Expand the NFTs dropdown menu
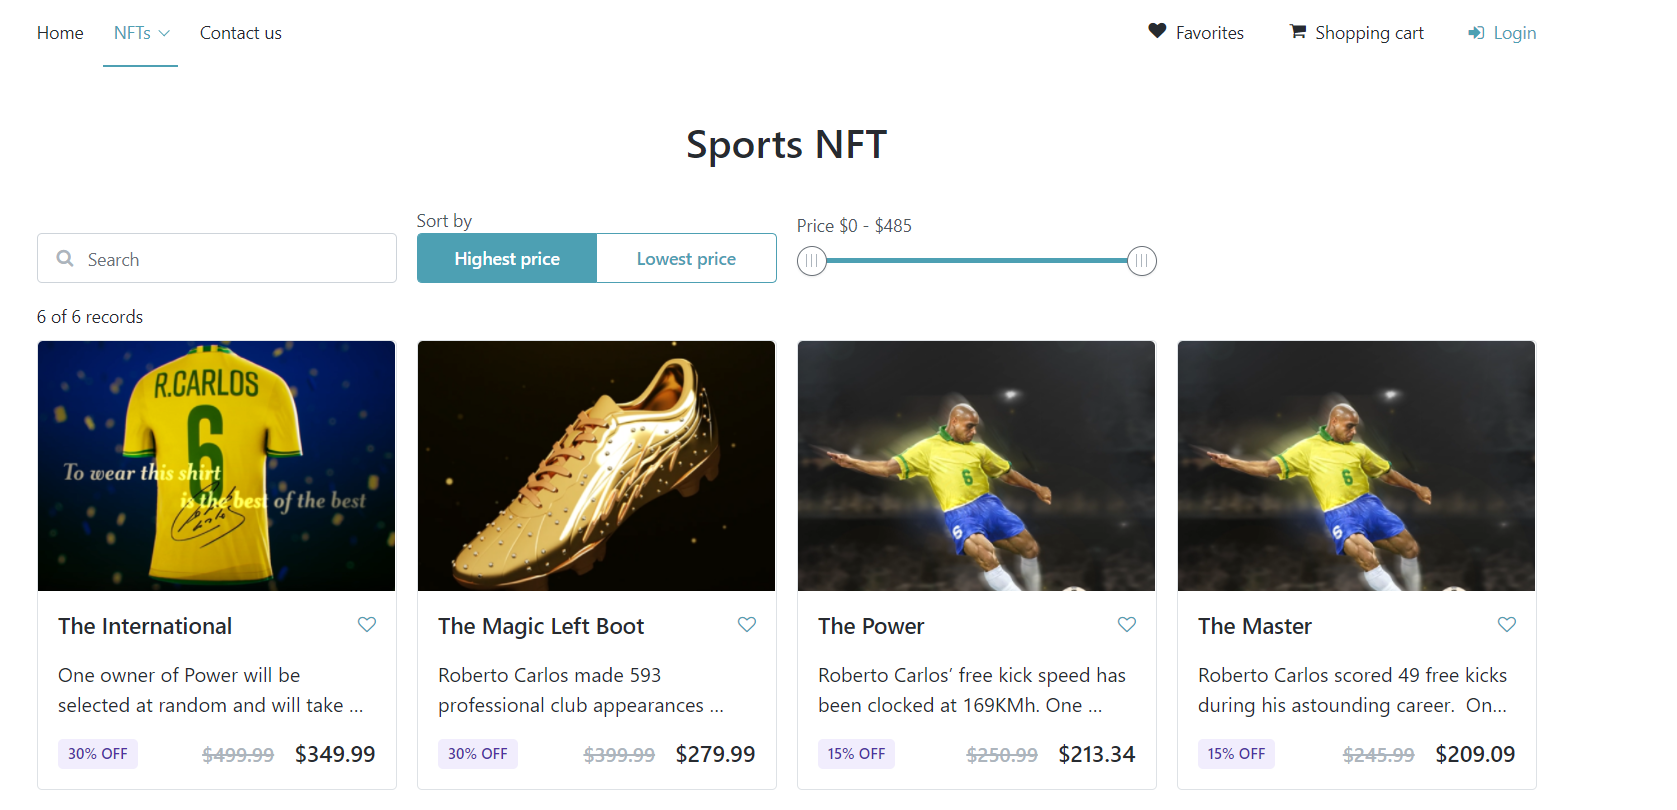1677x810 pixels. (141, 33)
